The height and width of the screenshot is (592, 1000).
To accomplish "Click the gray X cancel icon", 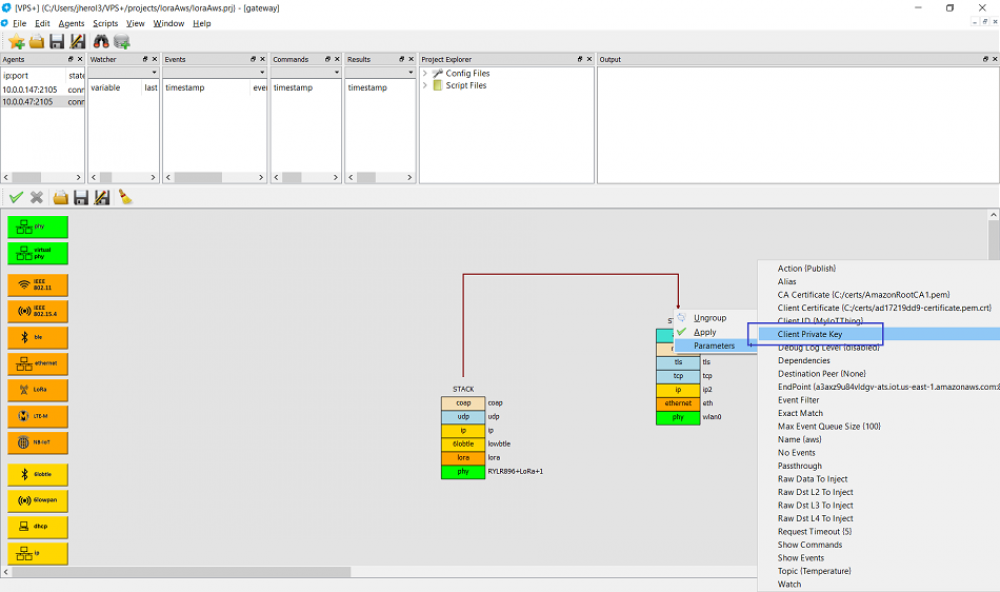I will point(36,197).
